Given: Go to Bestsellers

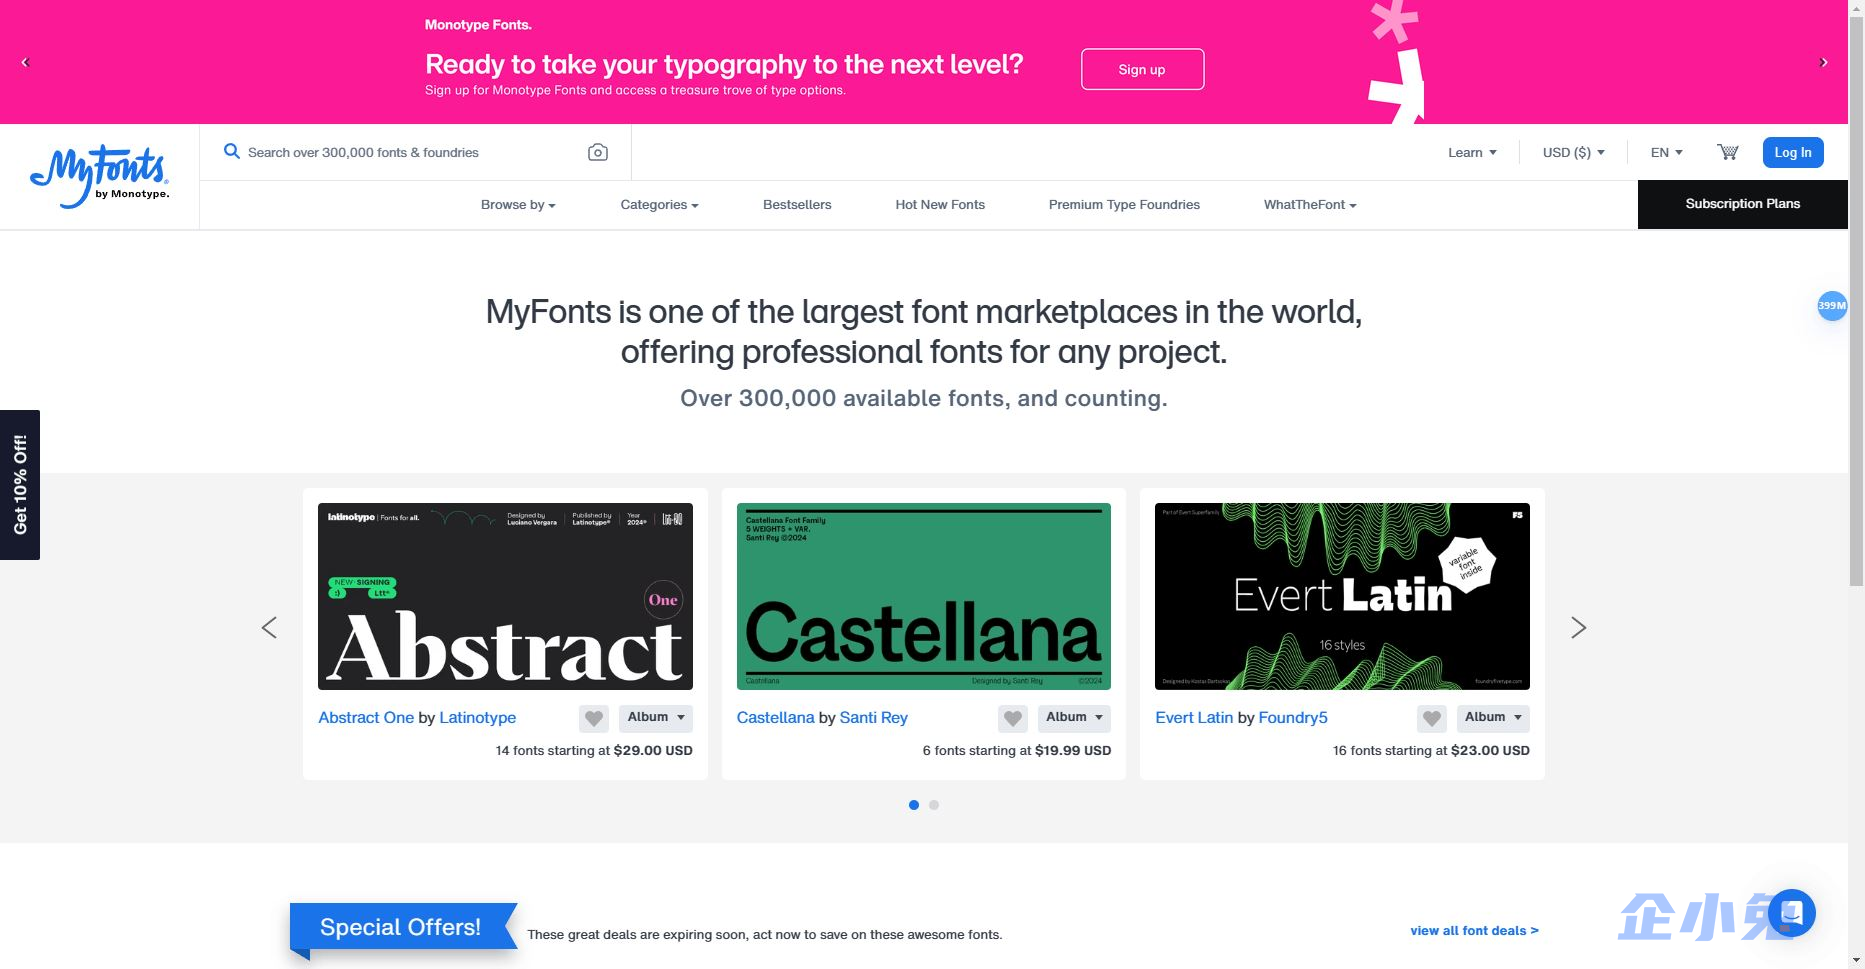Looking at the screenshot, I should pos(797,204).
